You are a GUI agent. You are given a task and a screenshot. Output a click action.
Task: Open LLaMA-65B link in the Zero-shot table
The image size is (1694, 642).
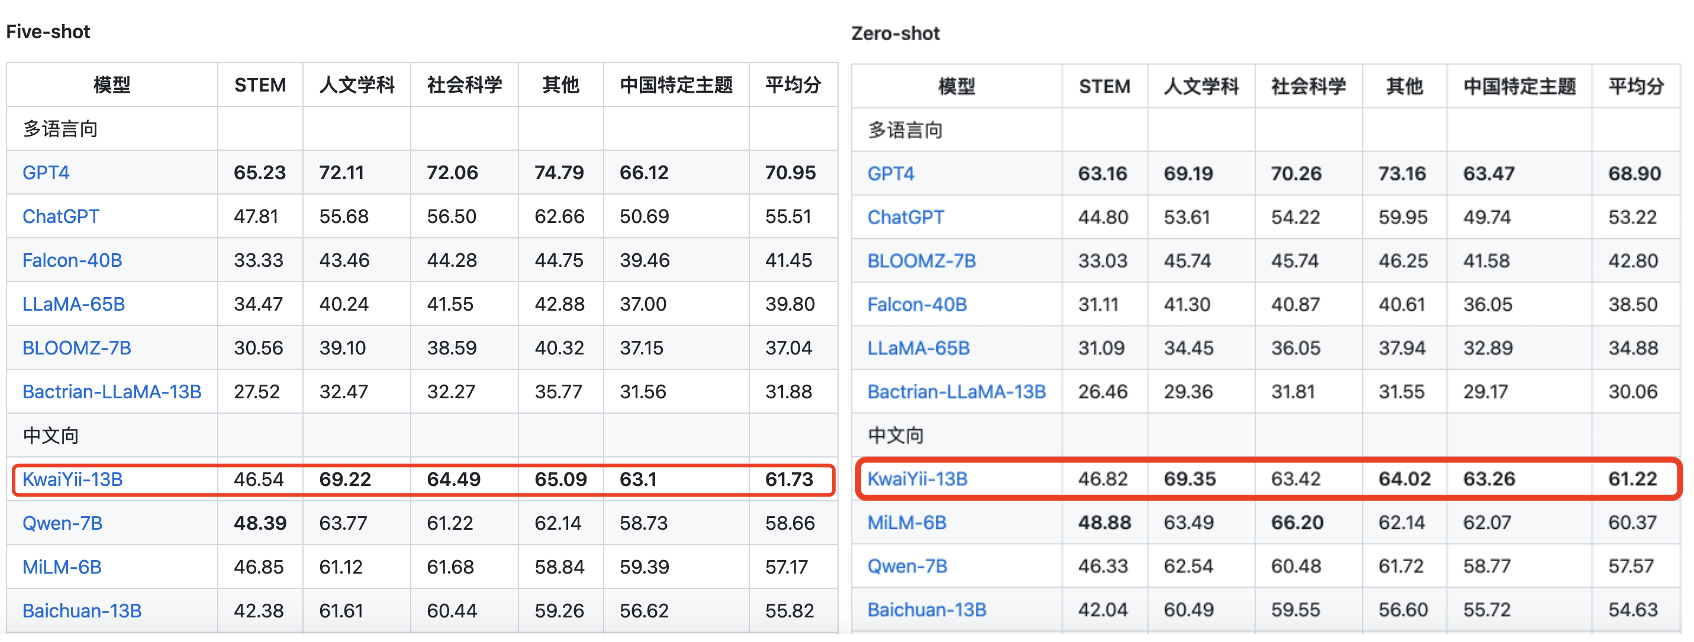(x=918, y=348)
